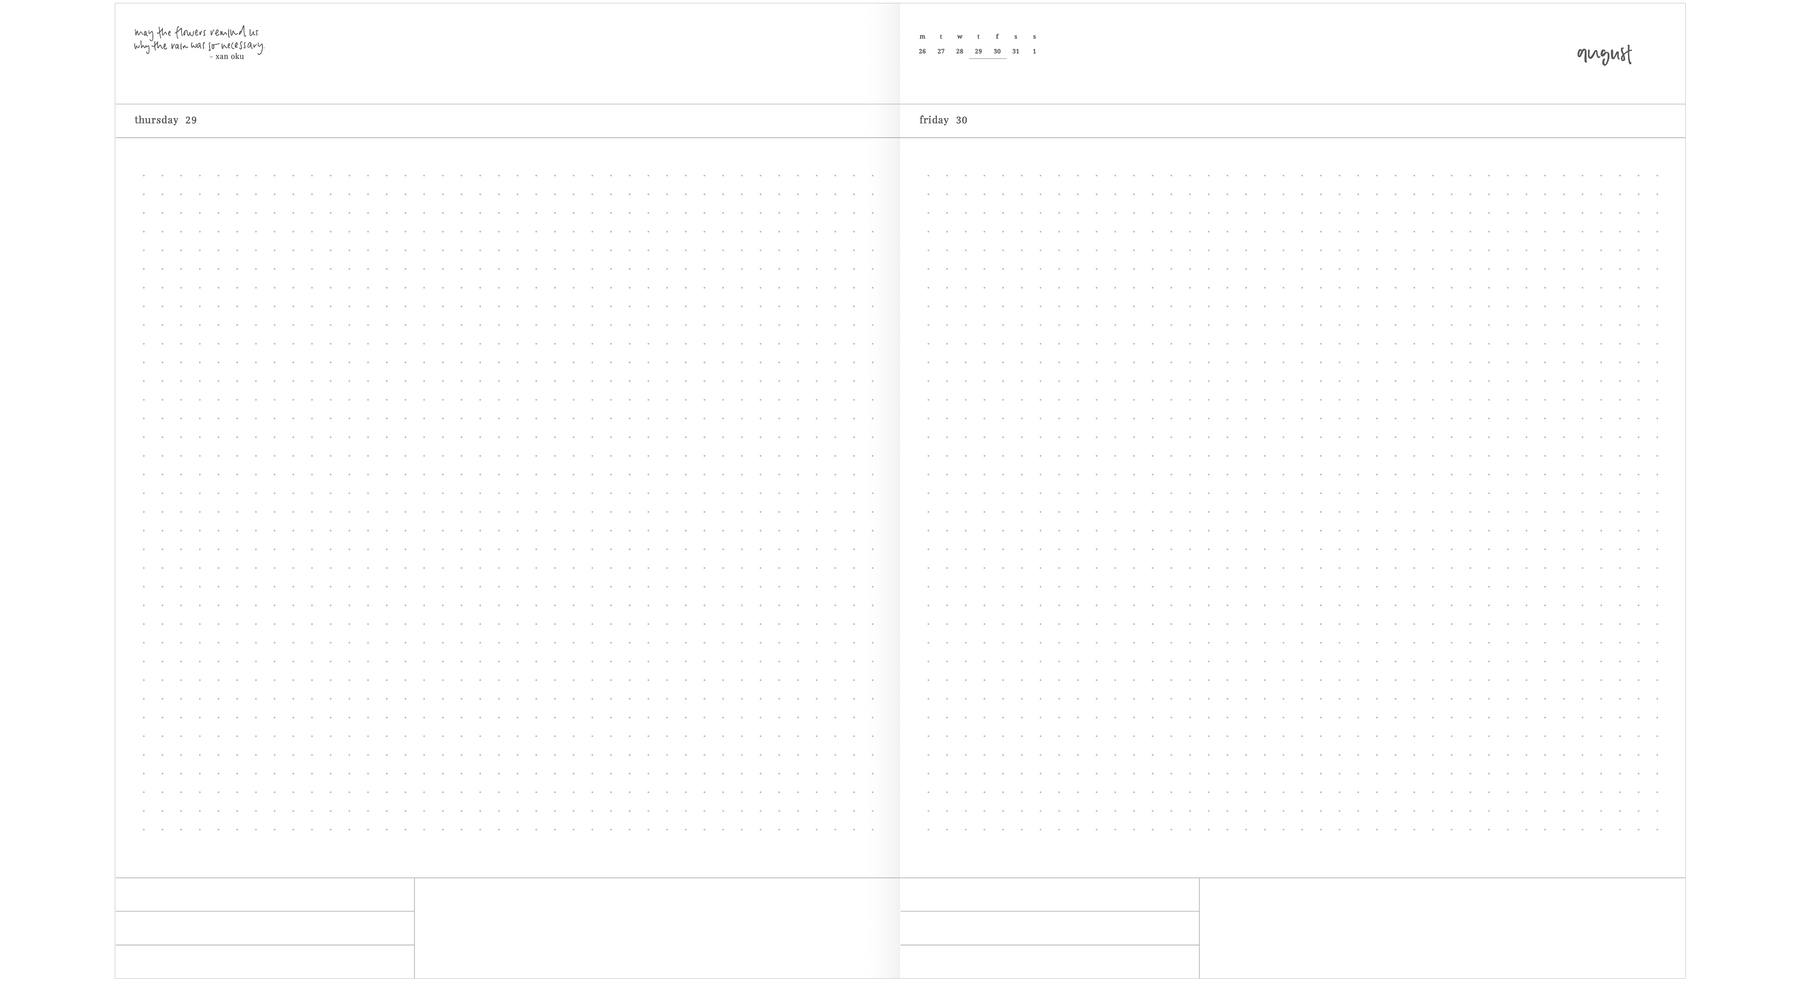This screenshot has height=986, width=1800.
Task: Select underlined date 30 in mini calendar
Action: tap(997, 51)
